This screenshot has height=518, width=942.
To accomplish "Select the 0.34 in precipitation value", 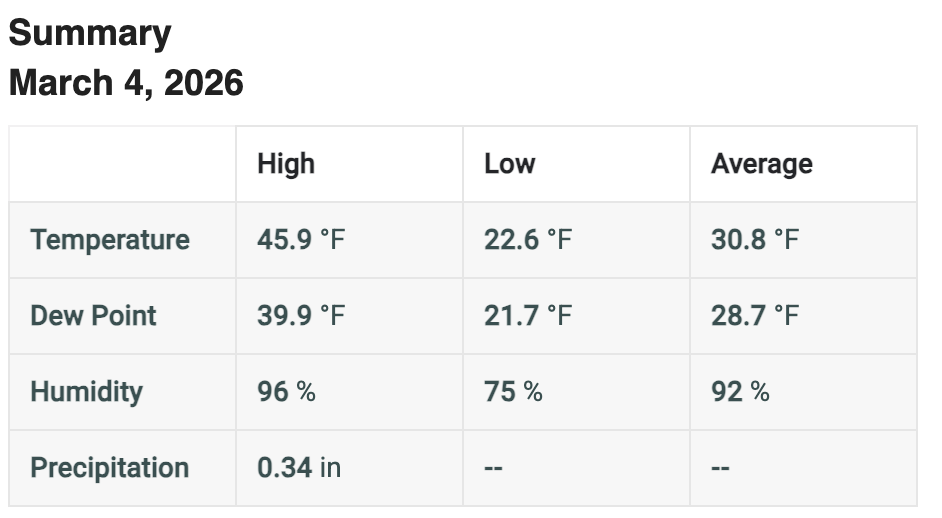I will [x=299, y=468].
